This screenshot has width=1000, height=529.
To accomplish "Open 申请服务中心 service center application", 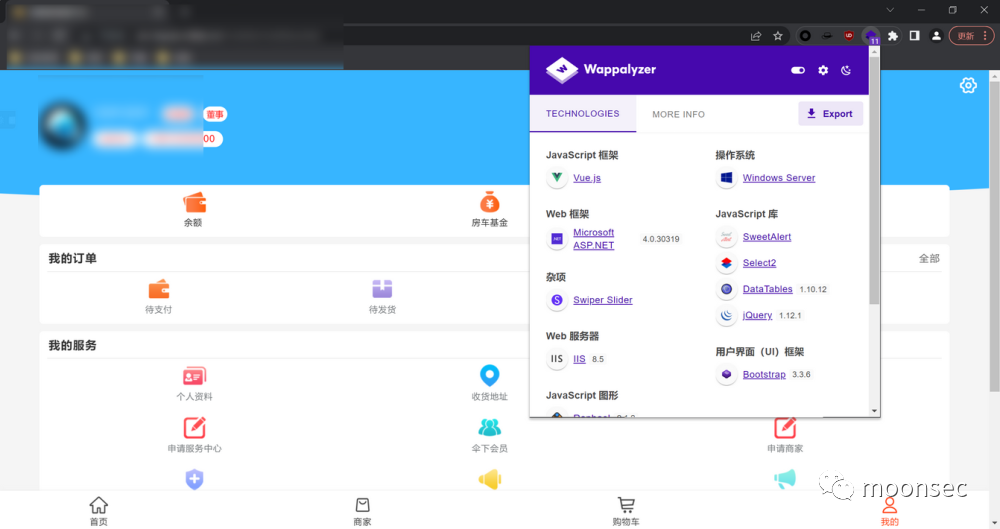I will pos(194,435).
